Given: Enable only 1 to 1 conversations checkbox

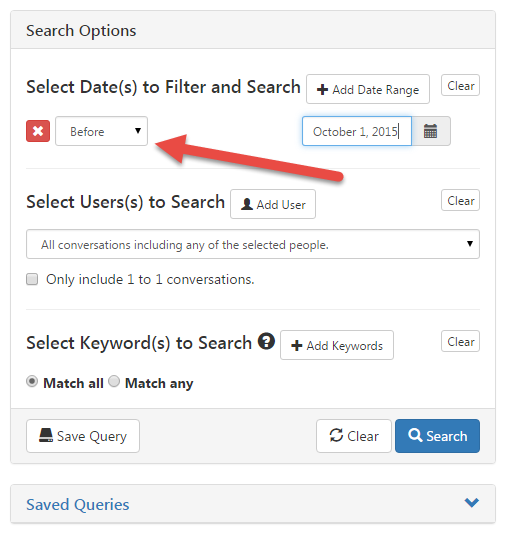Looking at the screenshot, I should pos(32,279).
